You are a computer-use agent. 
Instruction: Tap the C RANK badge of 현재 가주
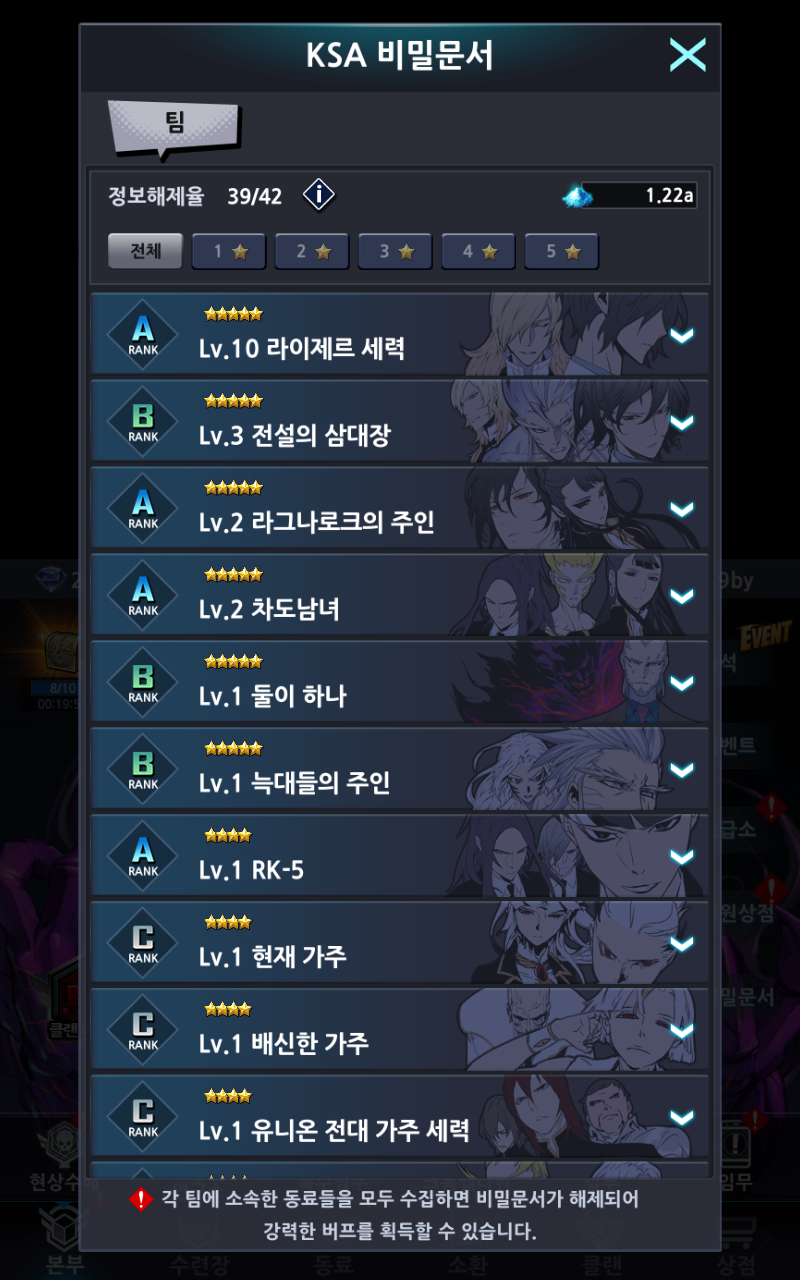point(143,944)
